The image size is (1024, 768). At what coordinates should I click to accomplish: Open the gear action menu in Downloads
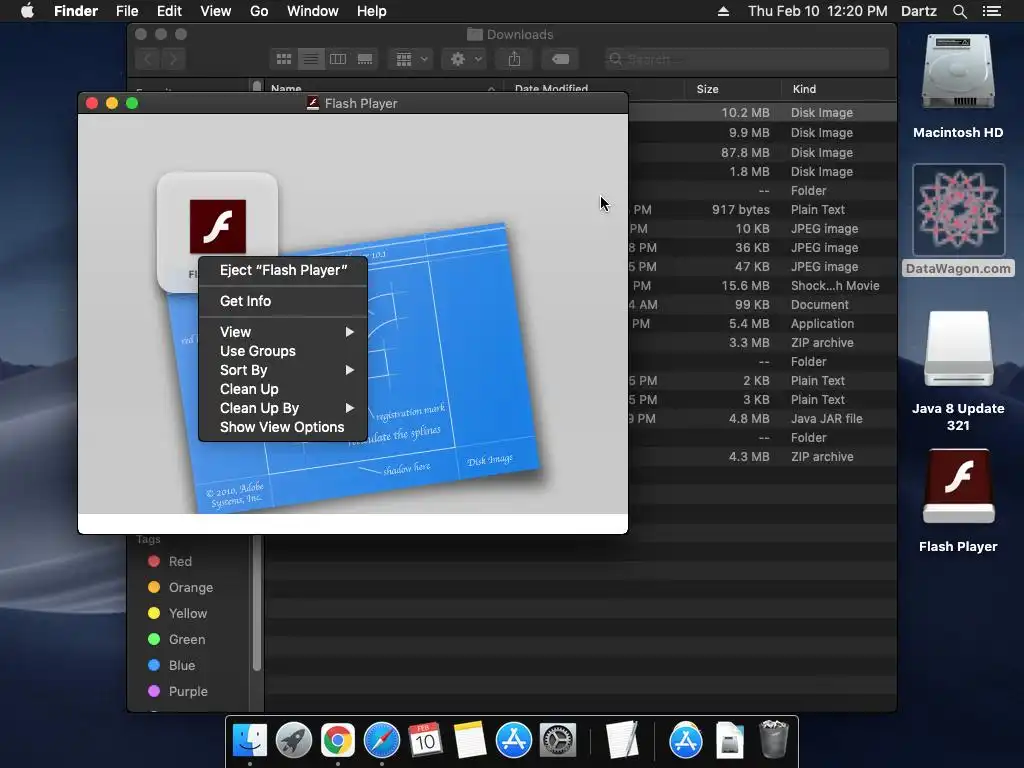click(464, 59)
